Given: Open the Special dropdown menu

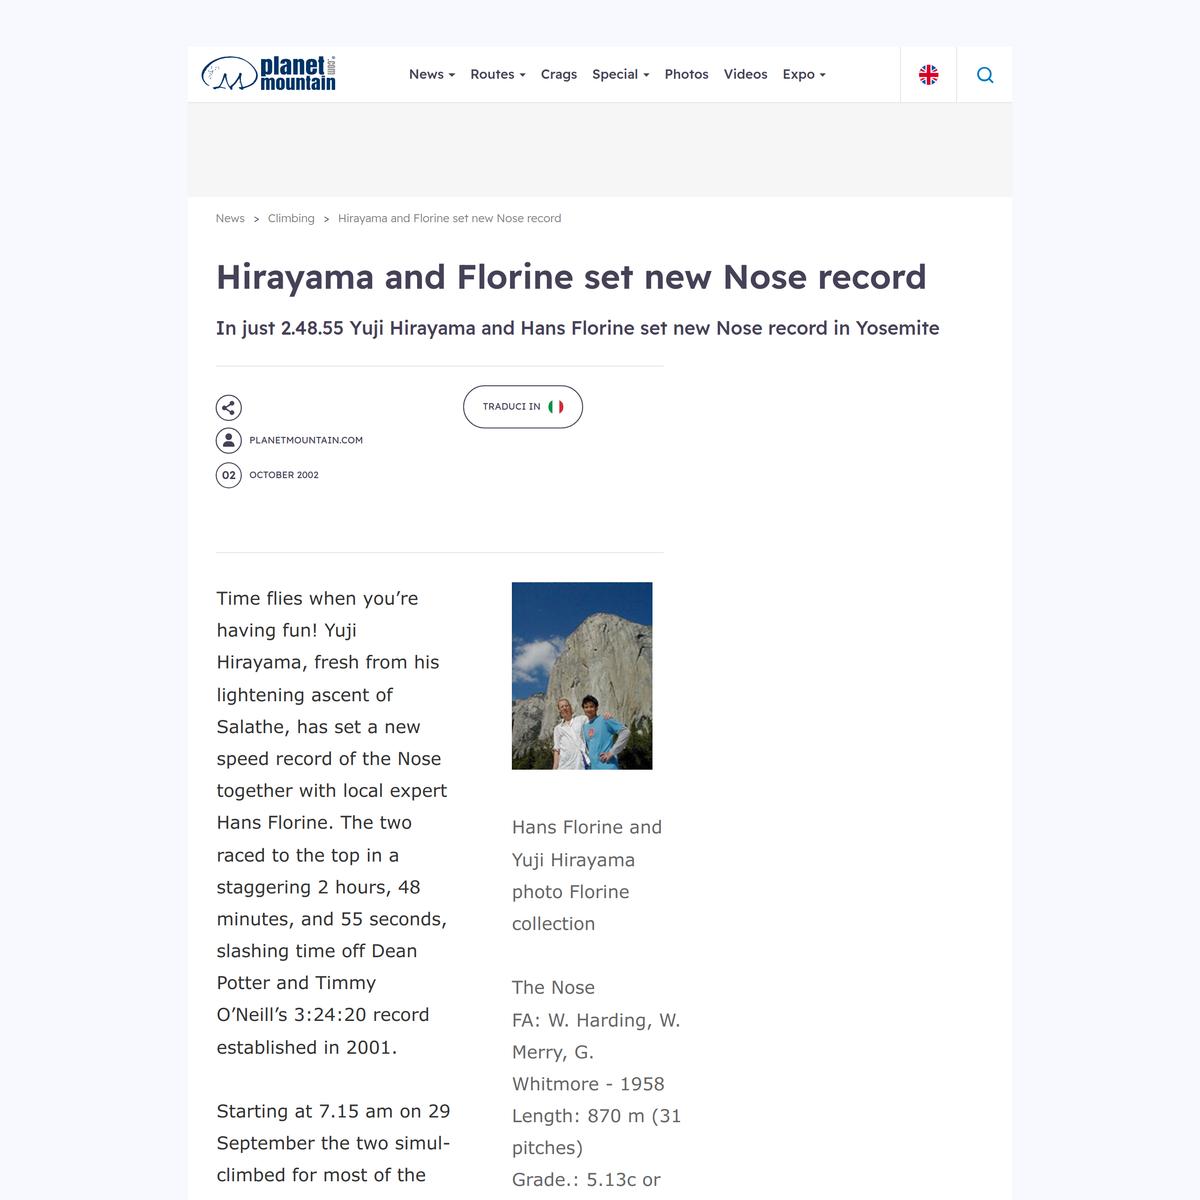Looking at the screenshot, I should [x=620, y=74].
